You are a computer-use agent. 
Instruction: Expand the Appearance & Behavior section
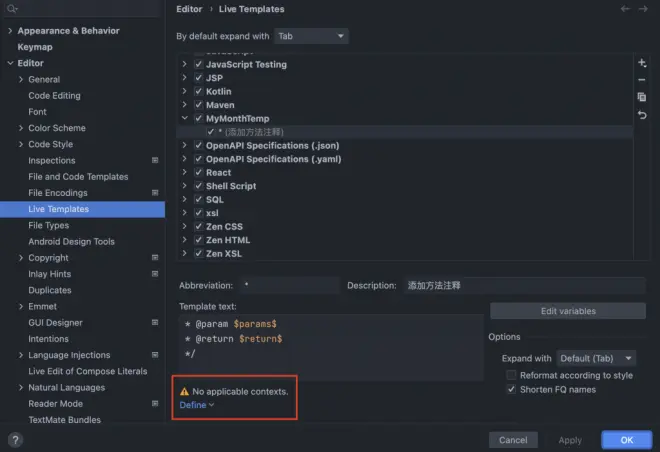tap(10, 31)
